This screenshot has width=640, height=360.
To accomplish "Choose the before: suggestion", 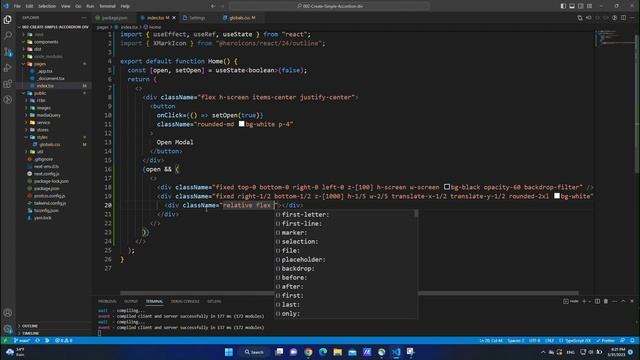I will pyautogui.click(x=346, y=278).
